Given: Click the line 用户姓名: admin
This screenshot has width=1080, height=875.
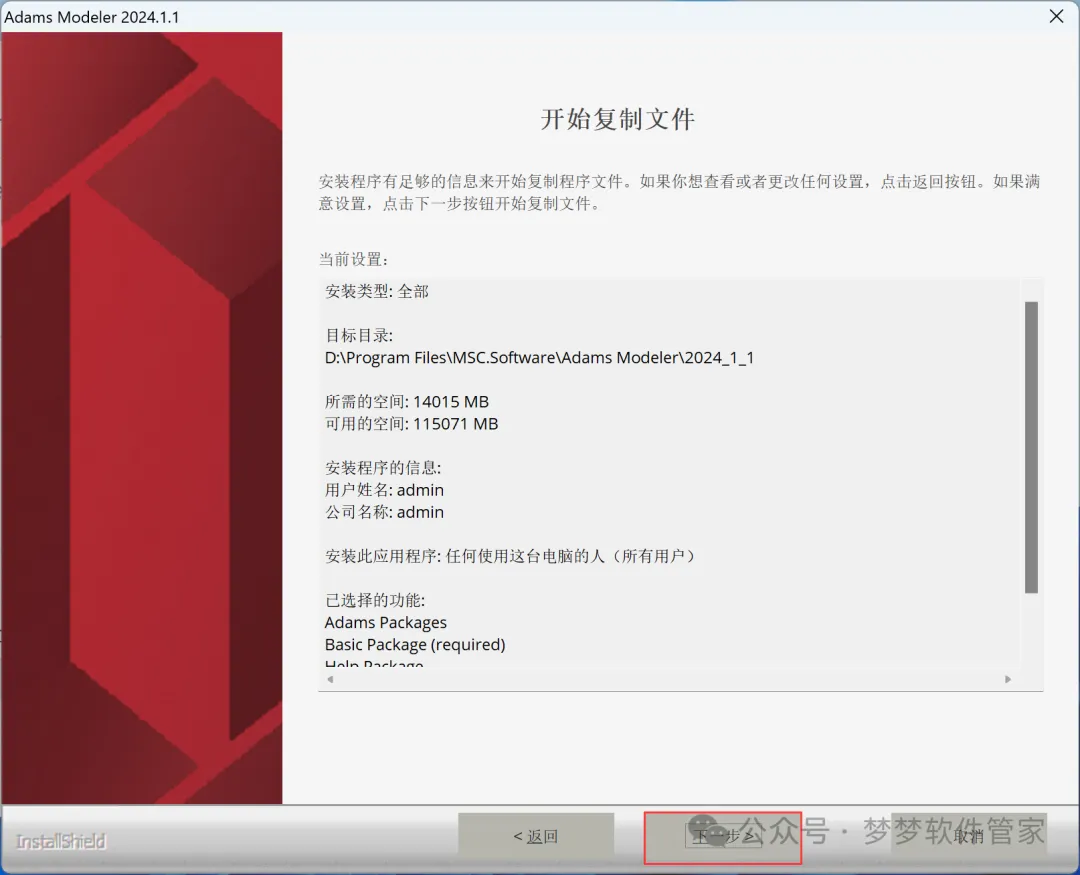Looking at the screenshot, I should [384, 490].
